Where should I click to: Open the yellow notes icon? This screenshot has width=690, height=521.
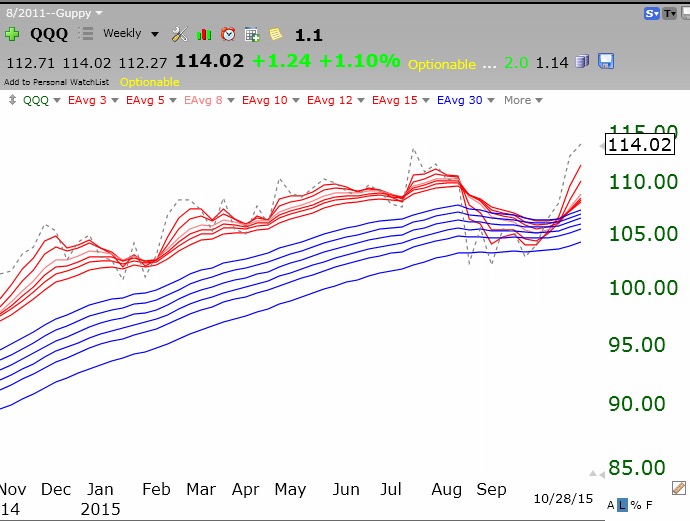coord(275,34)
